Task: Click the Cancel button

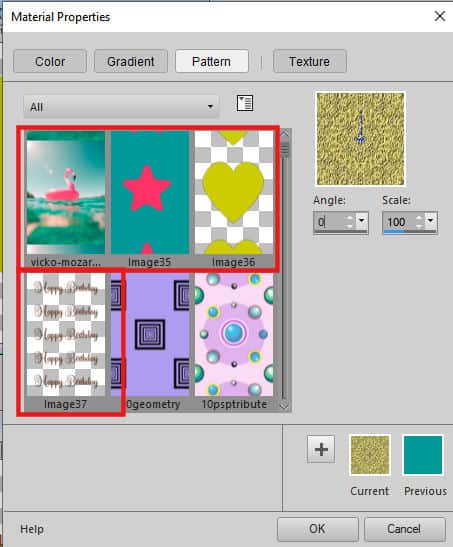Action: 405,529
